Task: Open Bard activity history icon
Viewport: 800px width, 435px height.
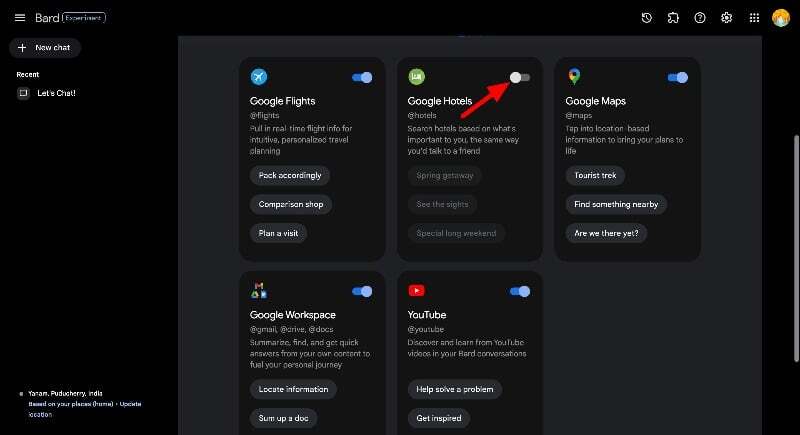Action: click(x=646, y=18)
